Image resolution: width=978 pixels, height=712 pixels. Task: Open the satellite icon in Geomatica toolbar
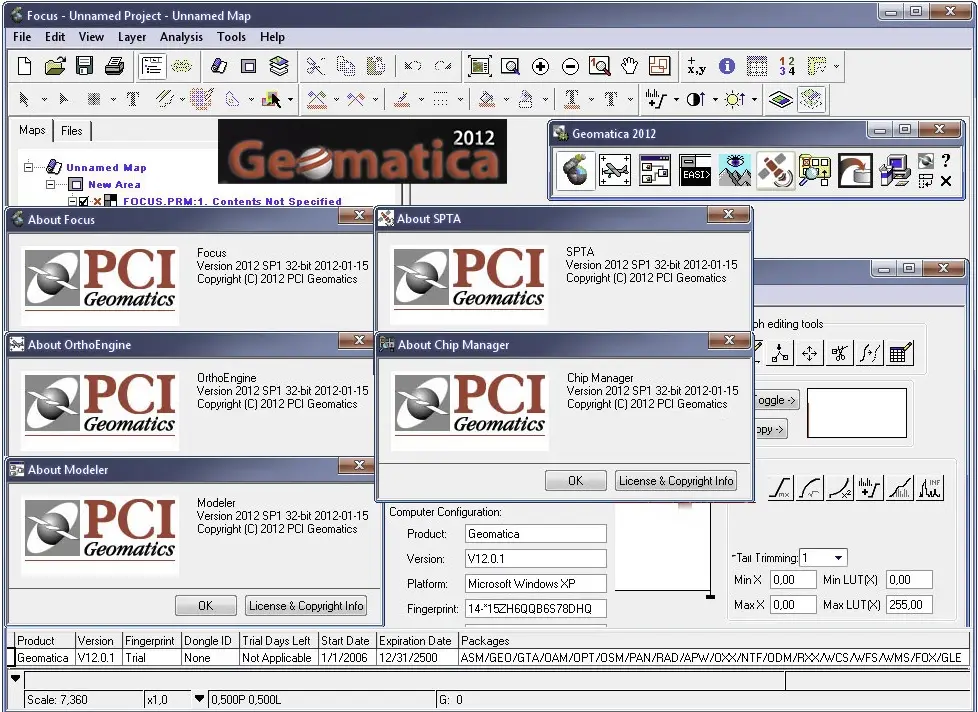pos(775,170)
